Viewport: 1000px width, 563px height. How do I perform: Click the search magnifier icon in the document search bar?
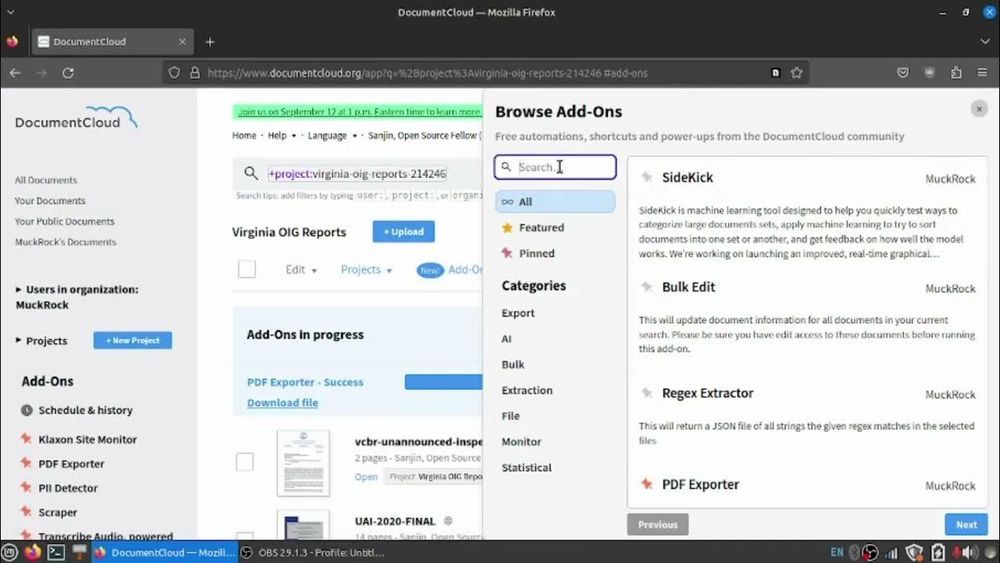[251, 173]
